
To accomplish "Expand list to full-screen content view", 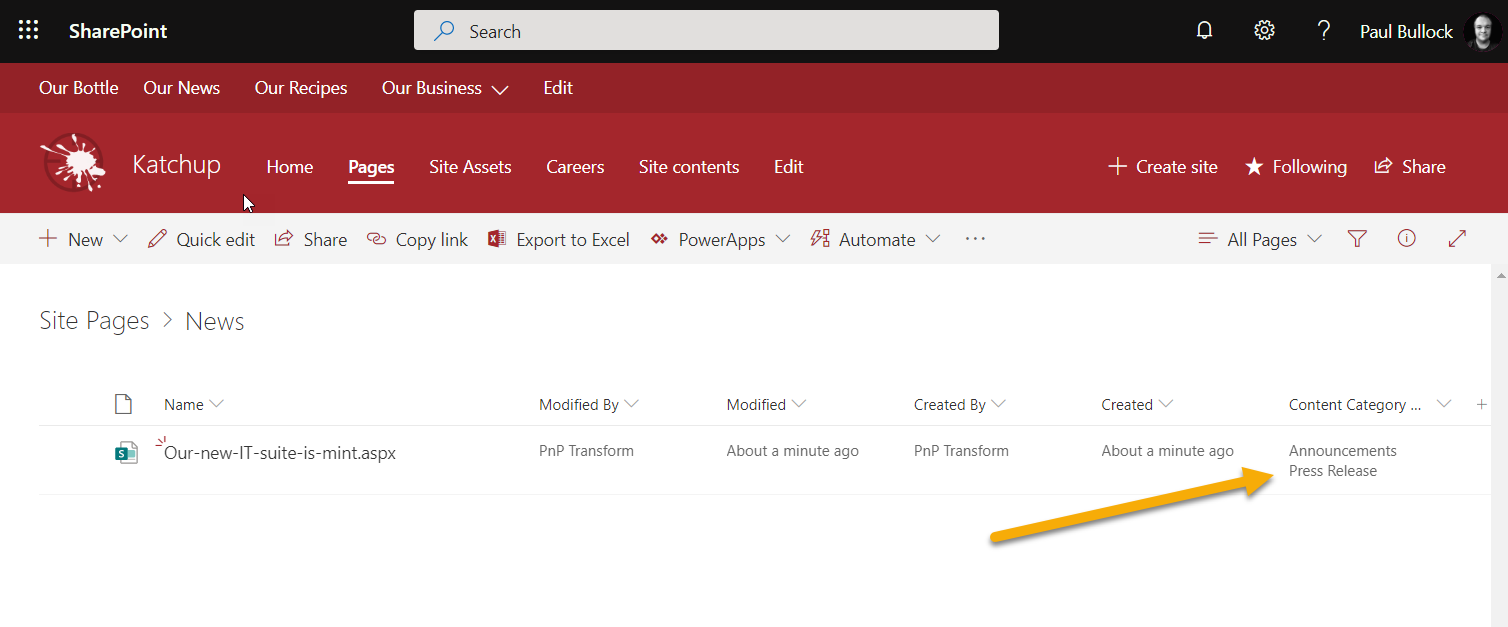I will [x=1457, y=239].
